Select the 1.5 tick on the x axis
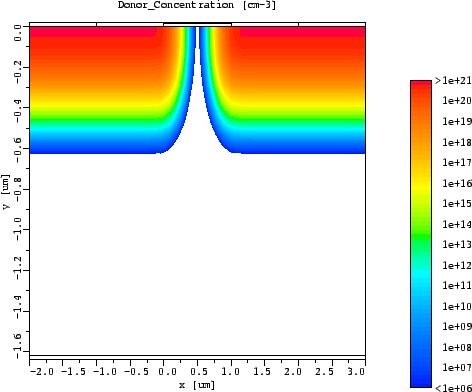Screen dimensions: 472x392 [x=263, y=371]
